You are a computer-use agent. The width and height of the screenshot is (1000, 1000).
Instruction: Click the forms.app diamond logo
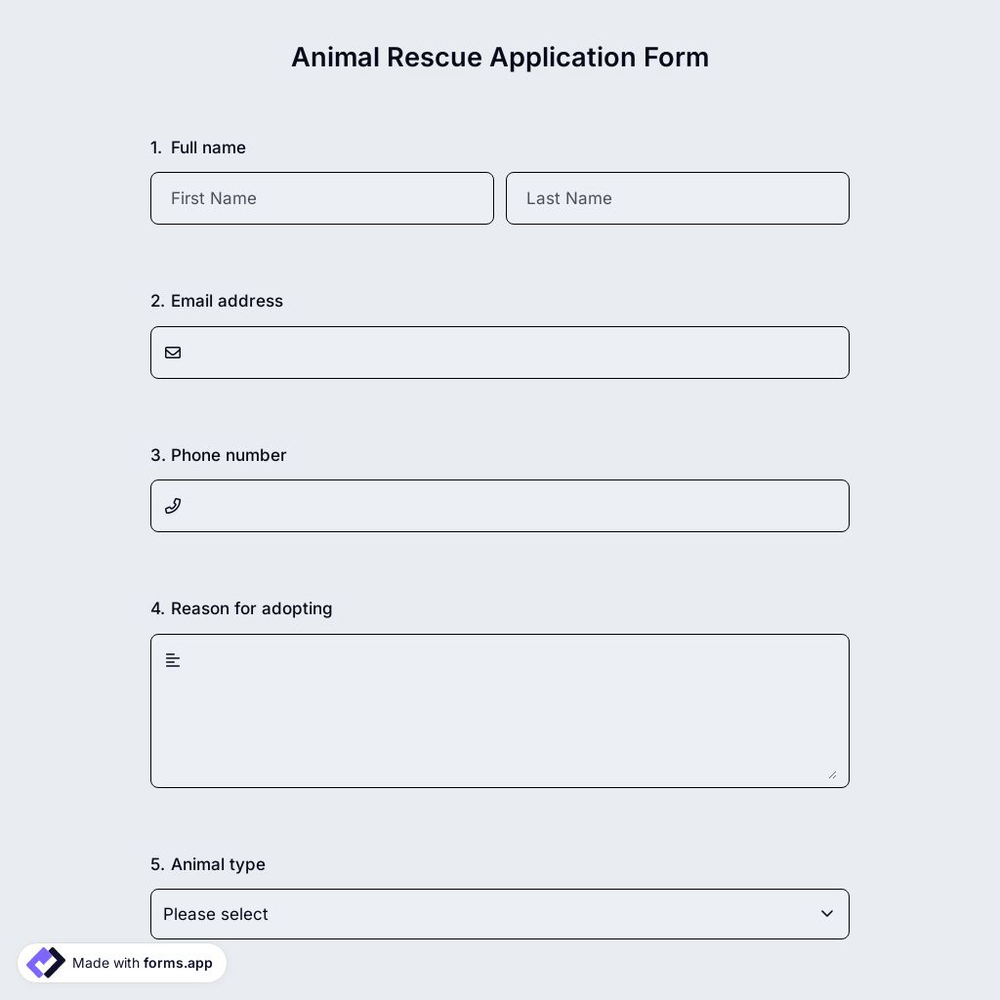pyautogui.click(x=44, y=961)
